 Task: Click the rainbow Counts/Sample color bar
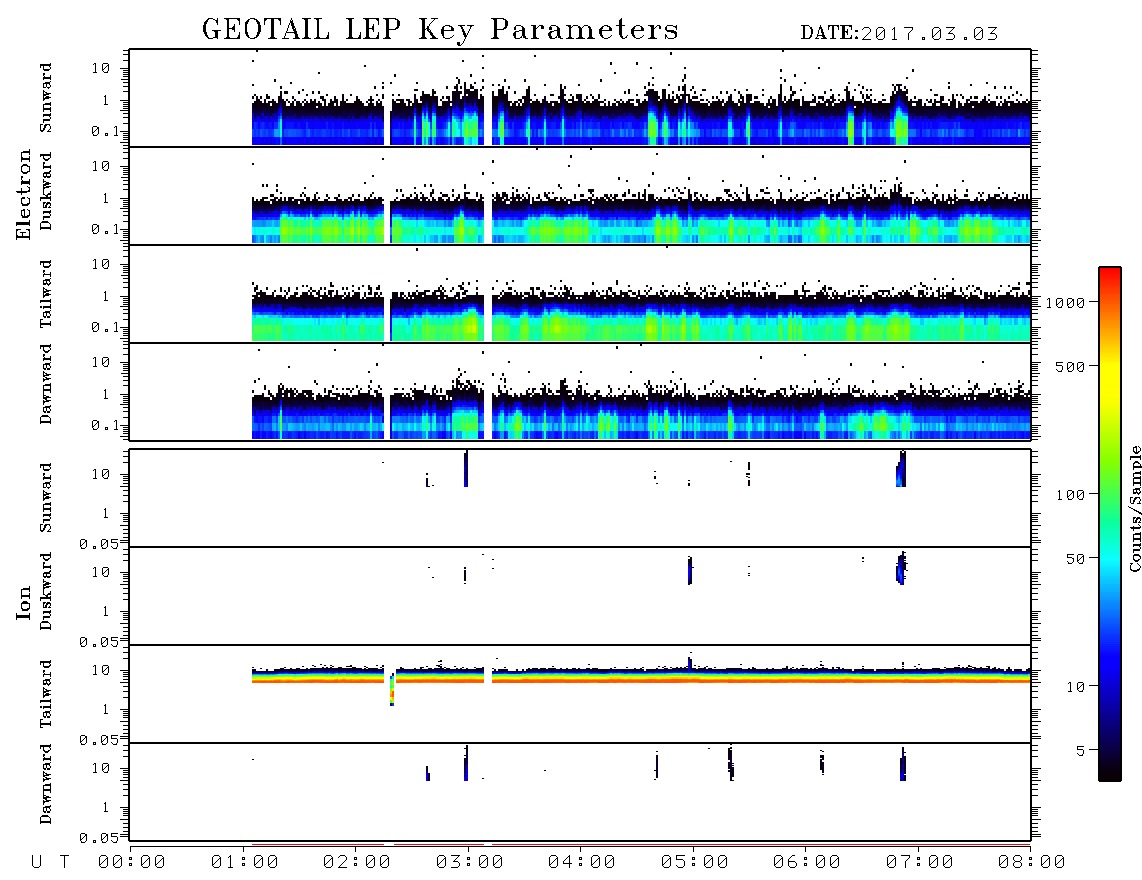coord(1110,524)
